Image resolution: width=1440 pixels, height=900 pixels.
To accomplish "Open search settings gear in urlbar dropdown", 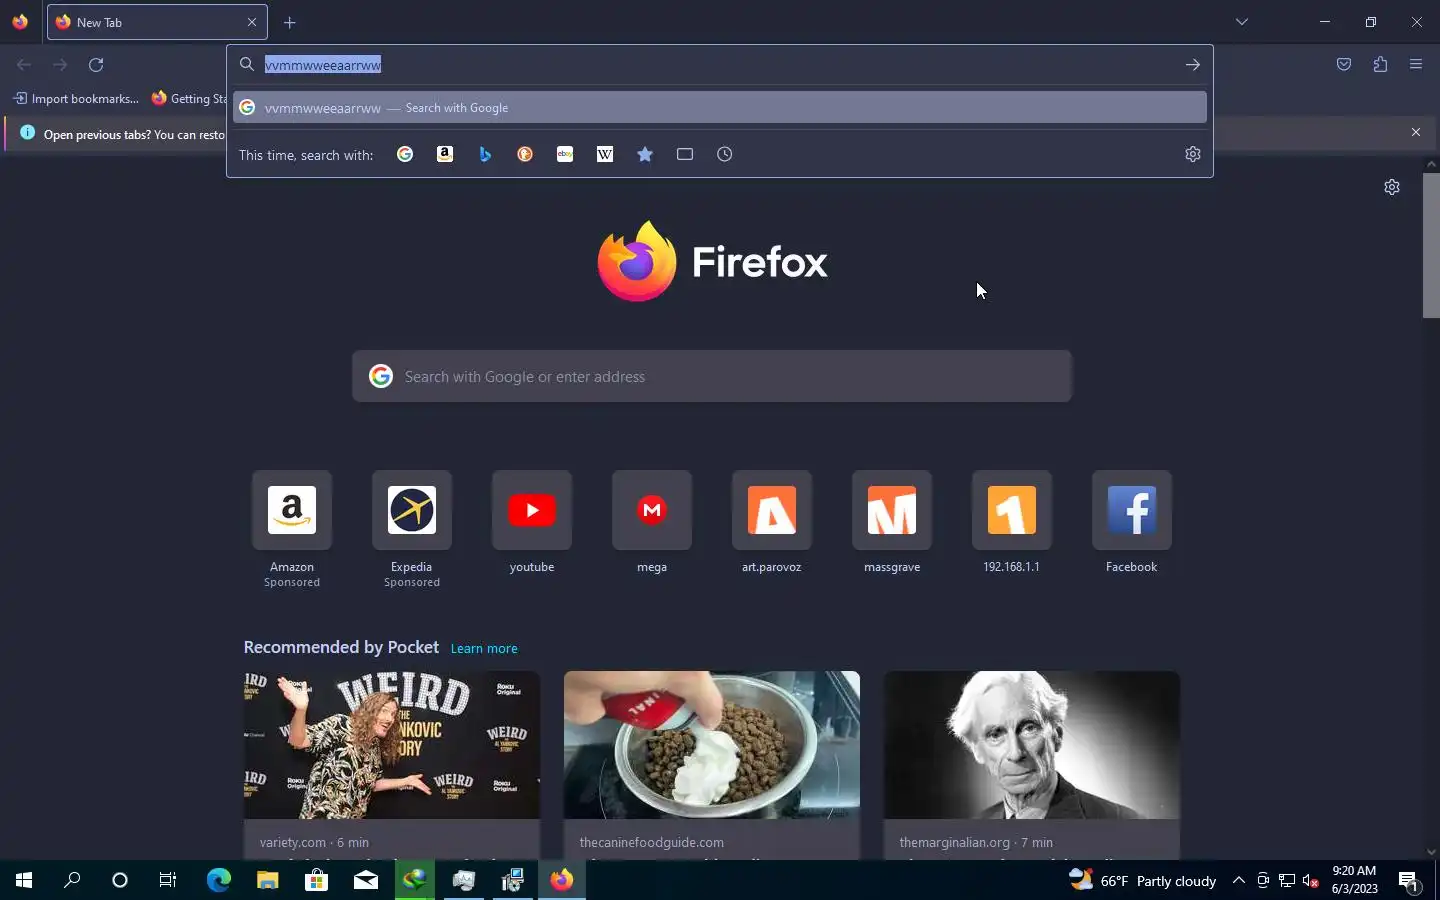I will [x=1193, y=154].
